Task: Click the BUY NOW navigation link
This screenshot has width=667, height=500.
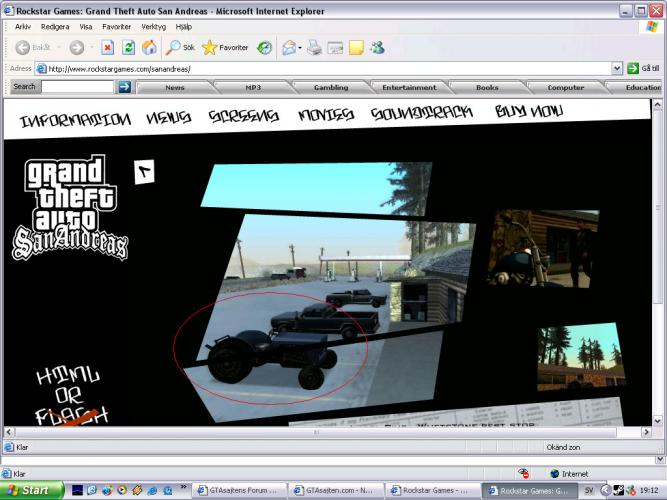Action: click(x=528, y=112)
